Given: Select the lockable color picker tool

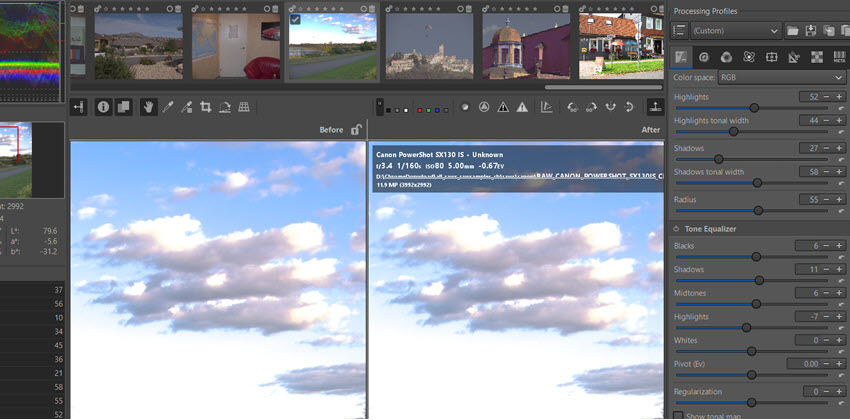Looking at the screenshot, I should (x=186, y=107).
